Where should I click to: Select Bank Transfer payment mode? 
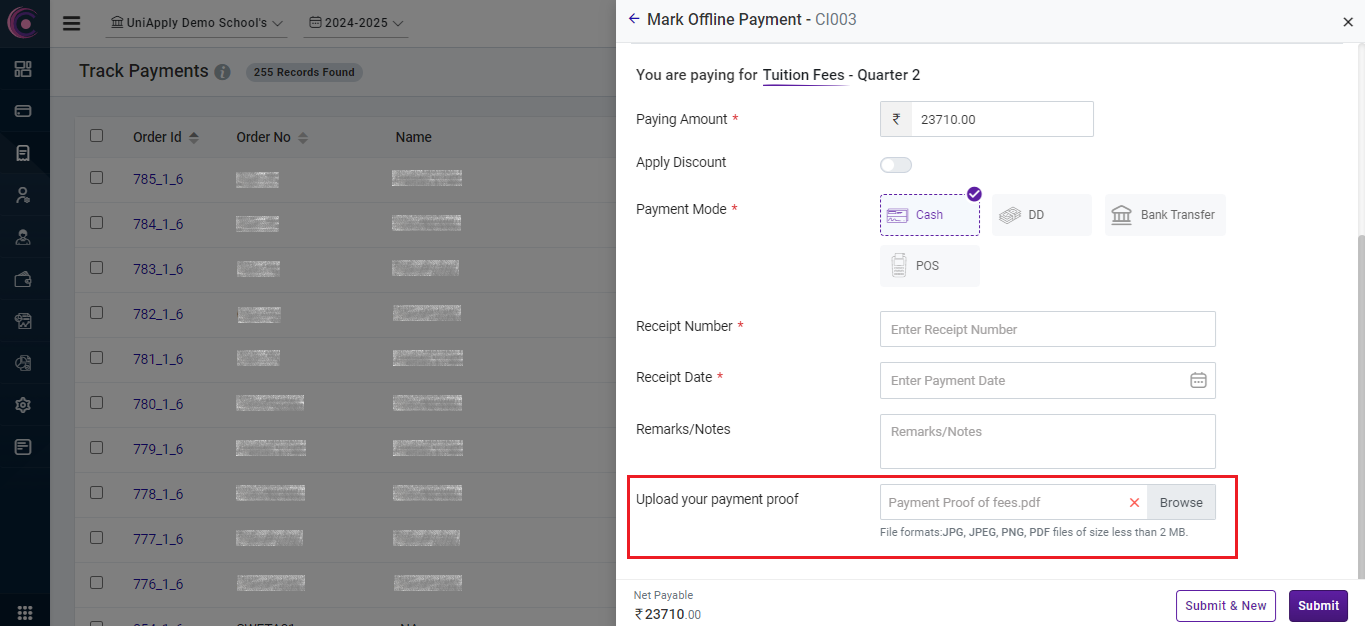(1164, 215)
